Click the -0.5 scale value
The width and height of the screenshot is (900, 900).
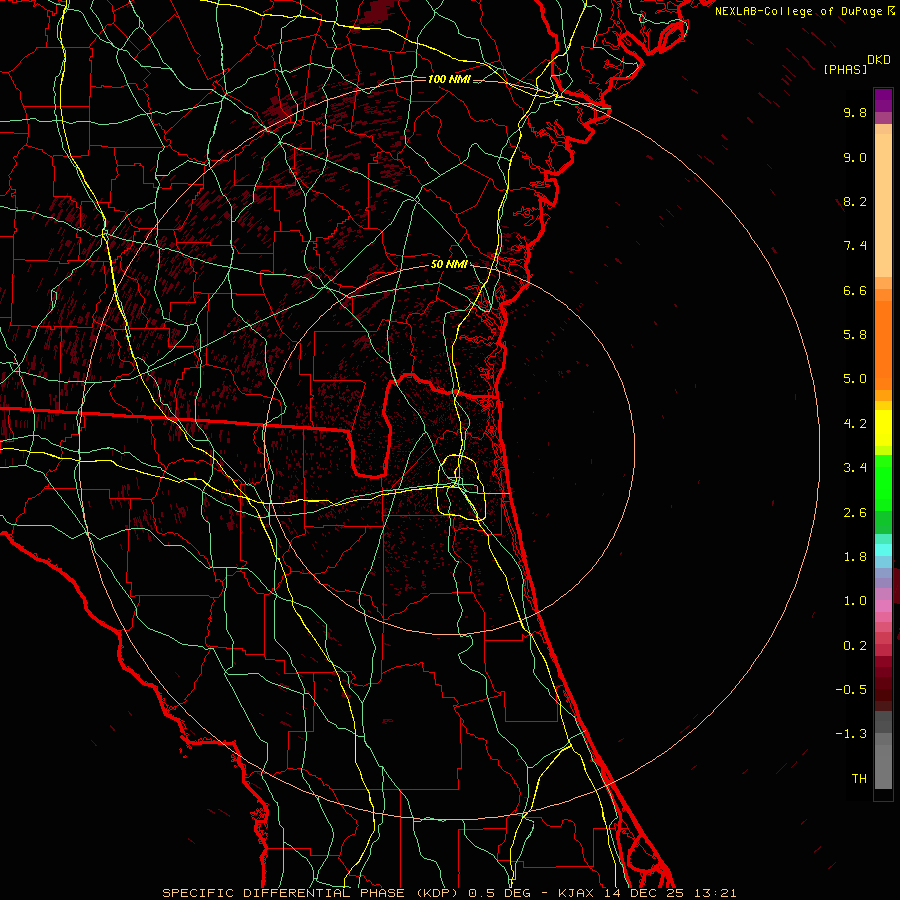tap(851, 689)
